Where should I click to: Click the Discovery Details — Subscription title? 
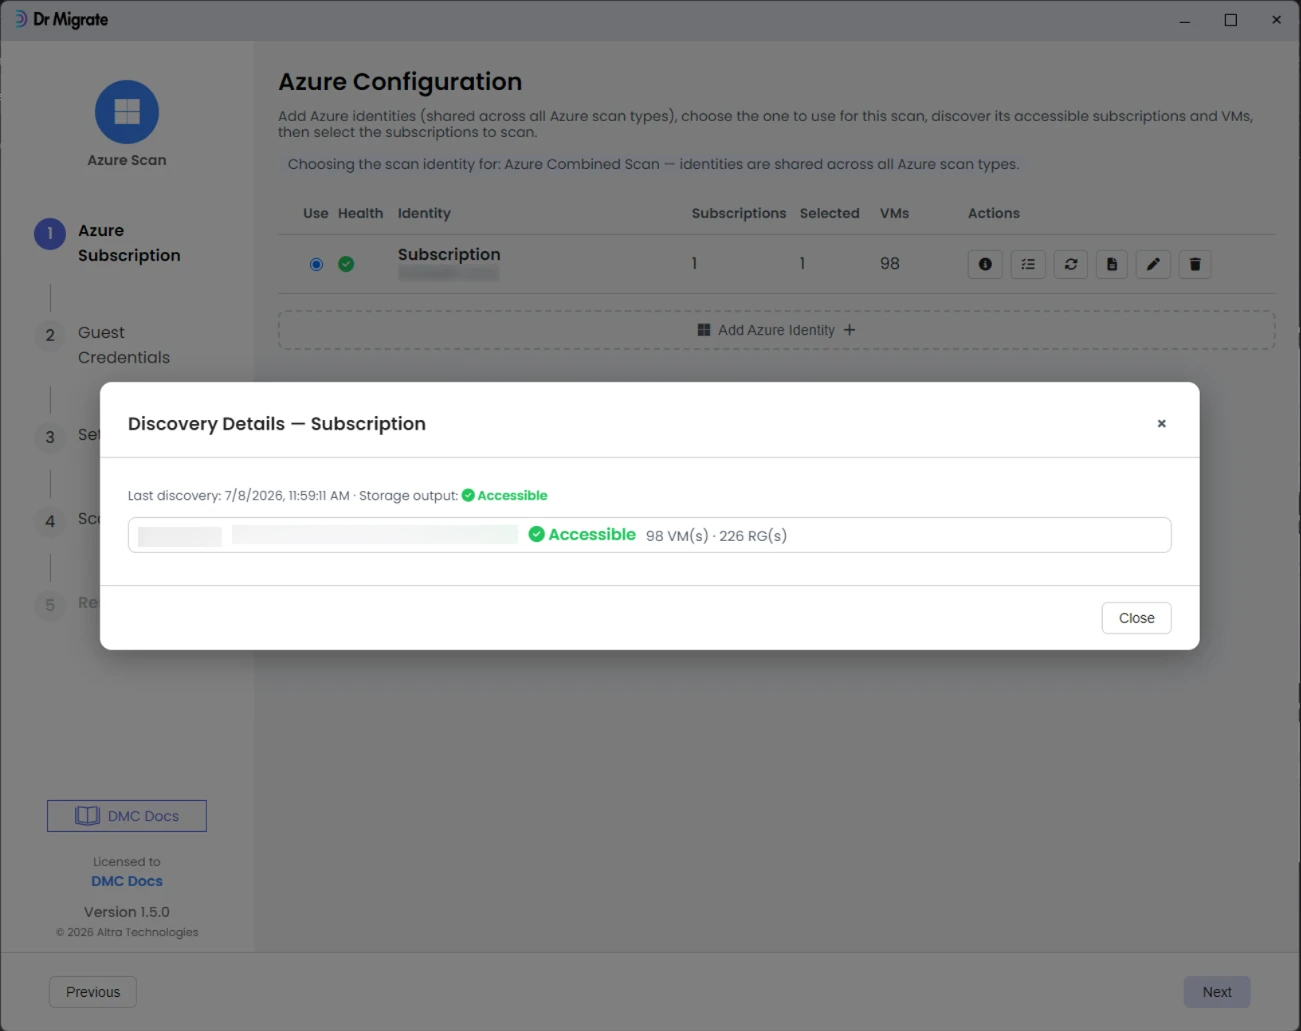pos(277,424)
